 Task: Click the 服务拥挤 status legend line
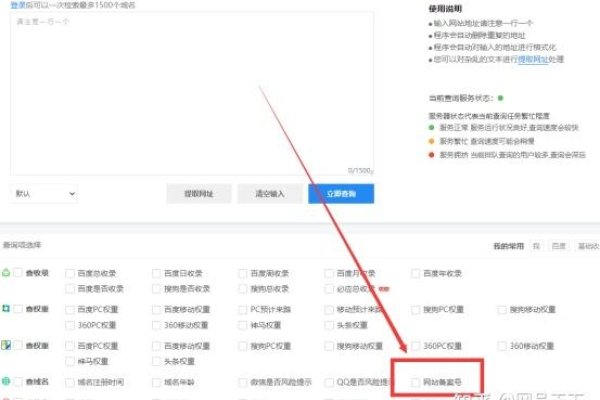point(507,155)
